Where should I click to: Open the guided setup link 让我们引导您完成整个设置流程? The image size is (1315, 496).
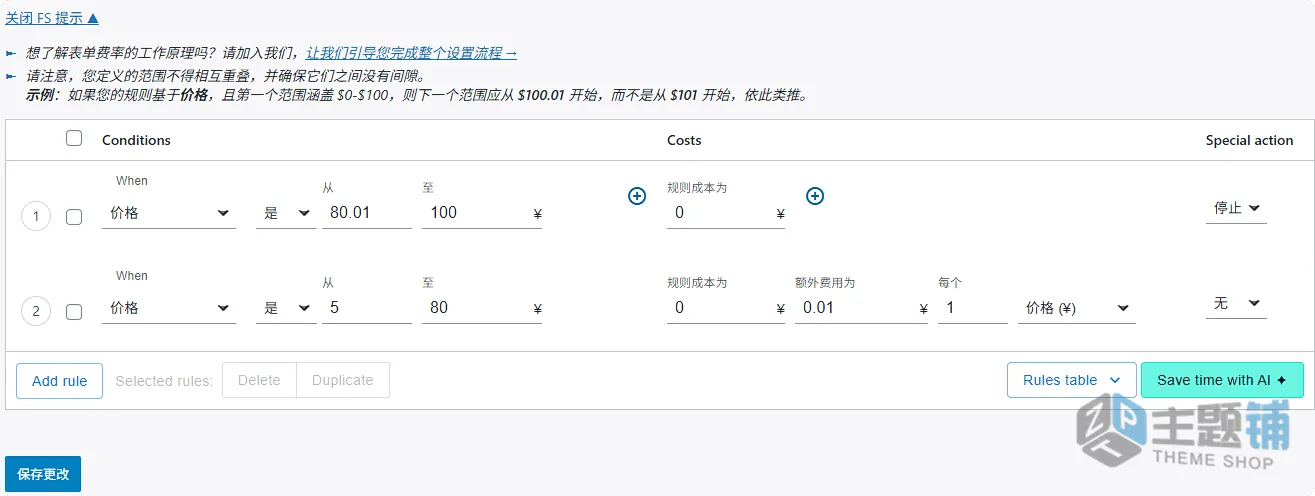coord(412,53)
